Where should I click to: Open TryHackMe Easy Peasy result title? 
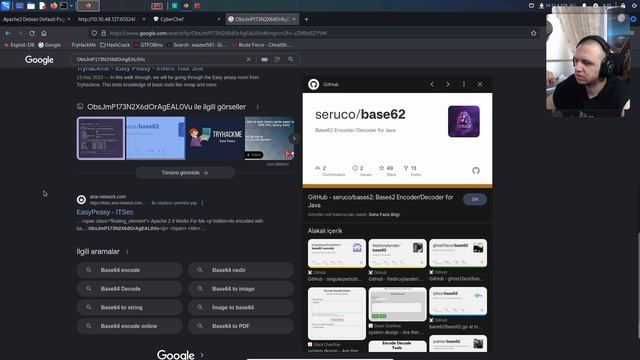tap(140, 69)
